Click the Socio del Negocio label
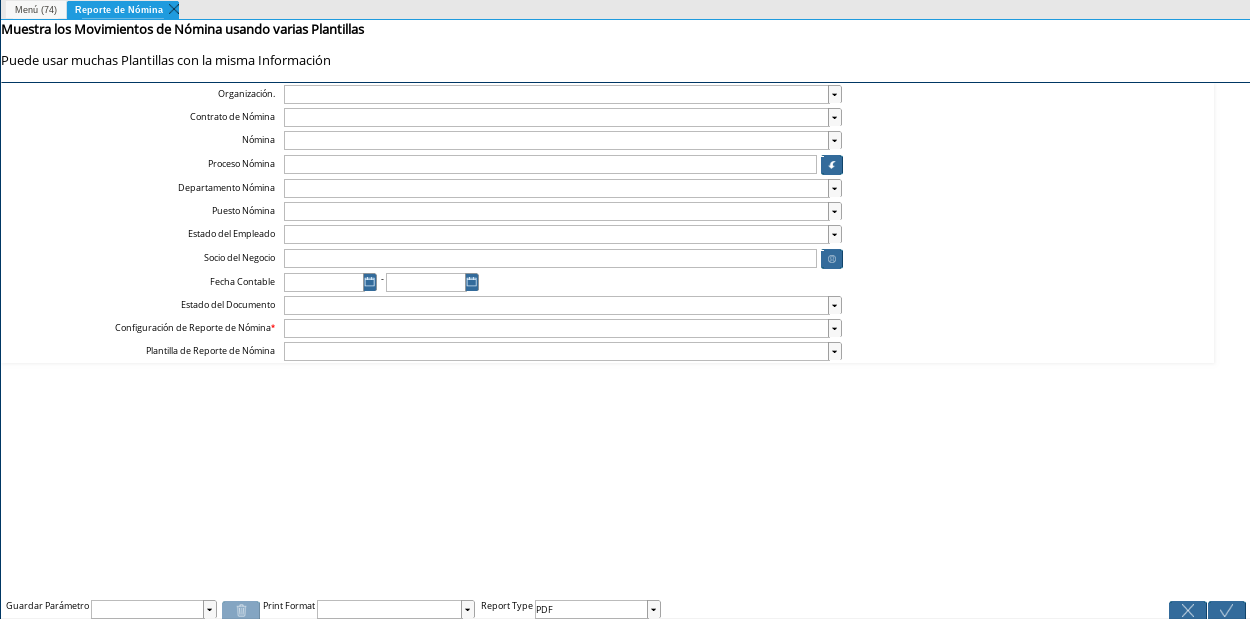This screenshot has width=1250, height=619. 239,258
